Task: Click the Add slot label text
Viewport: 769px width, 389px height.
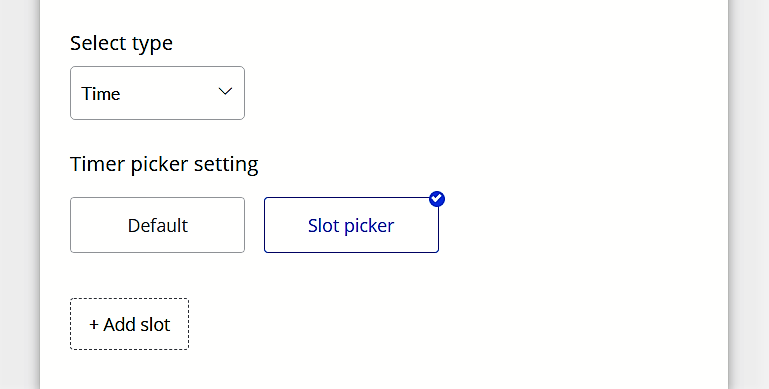Action: pyautogui.click(x=136, y=325)
